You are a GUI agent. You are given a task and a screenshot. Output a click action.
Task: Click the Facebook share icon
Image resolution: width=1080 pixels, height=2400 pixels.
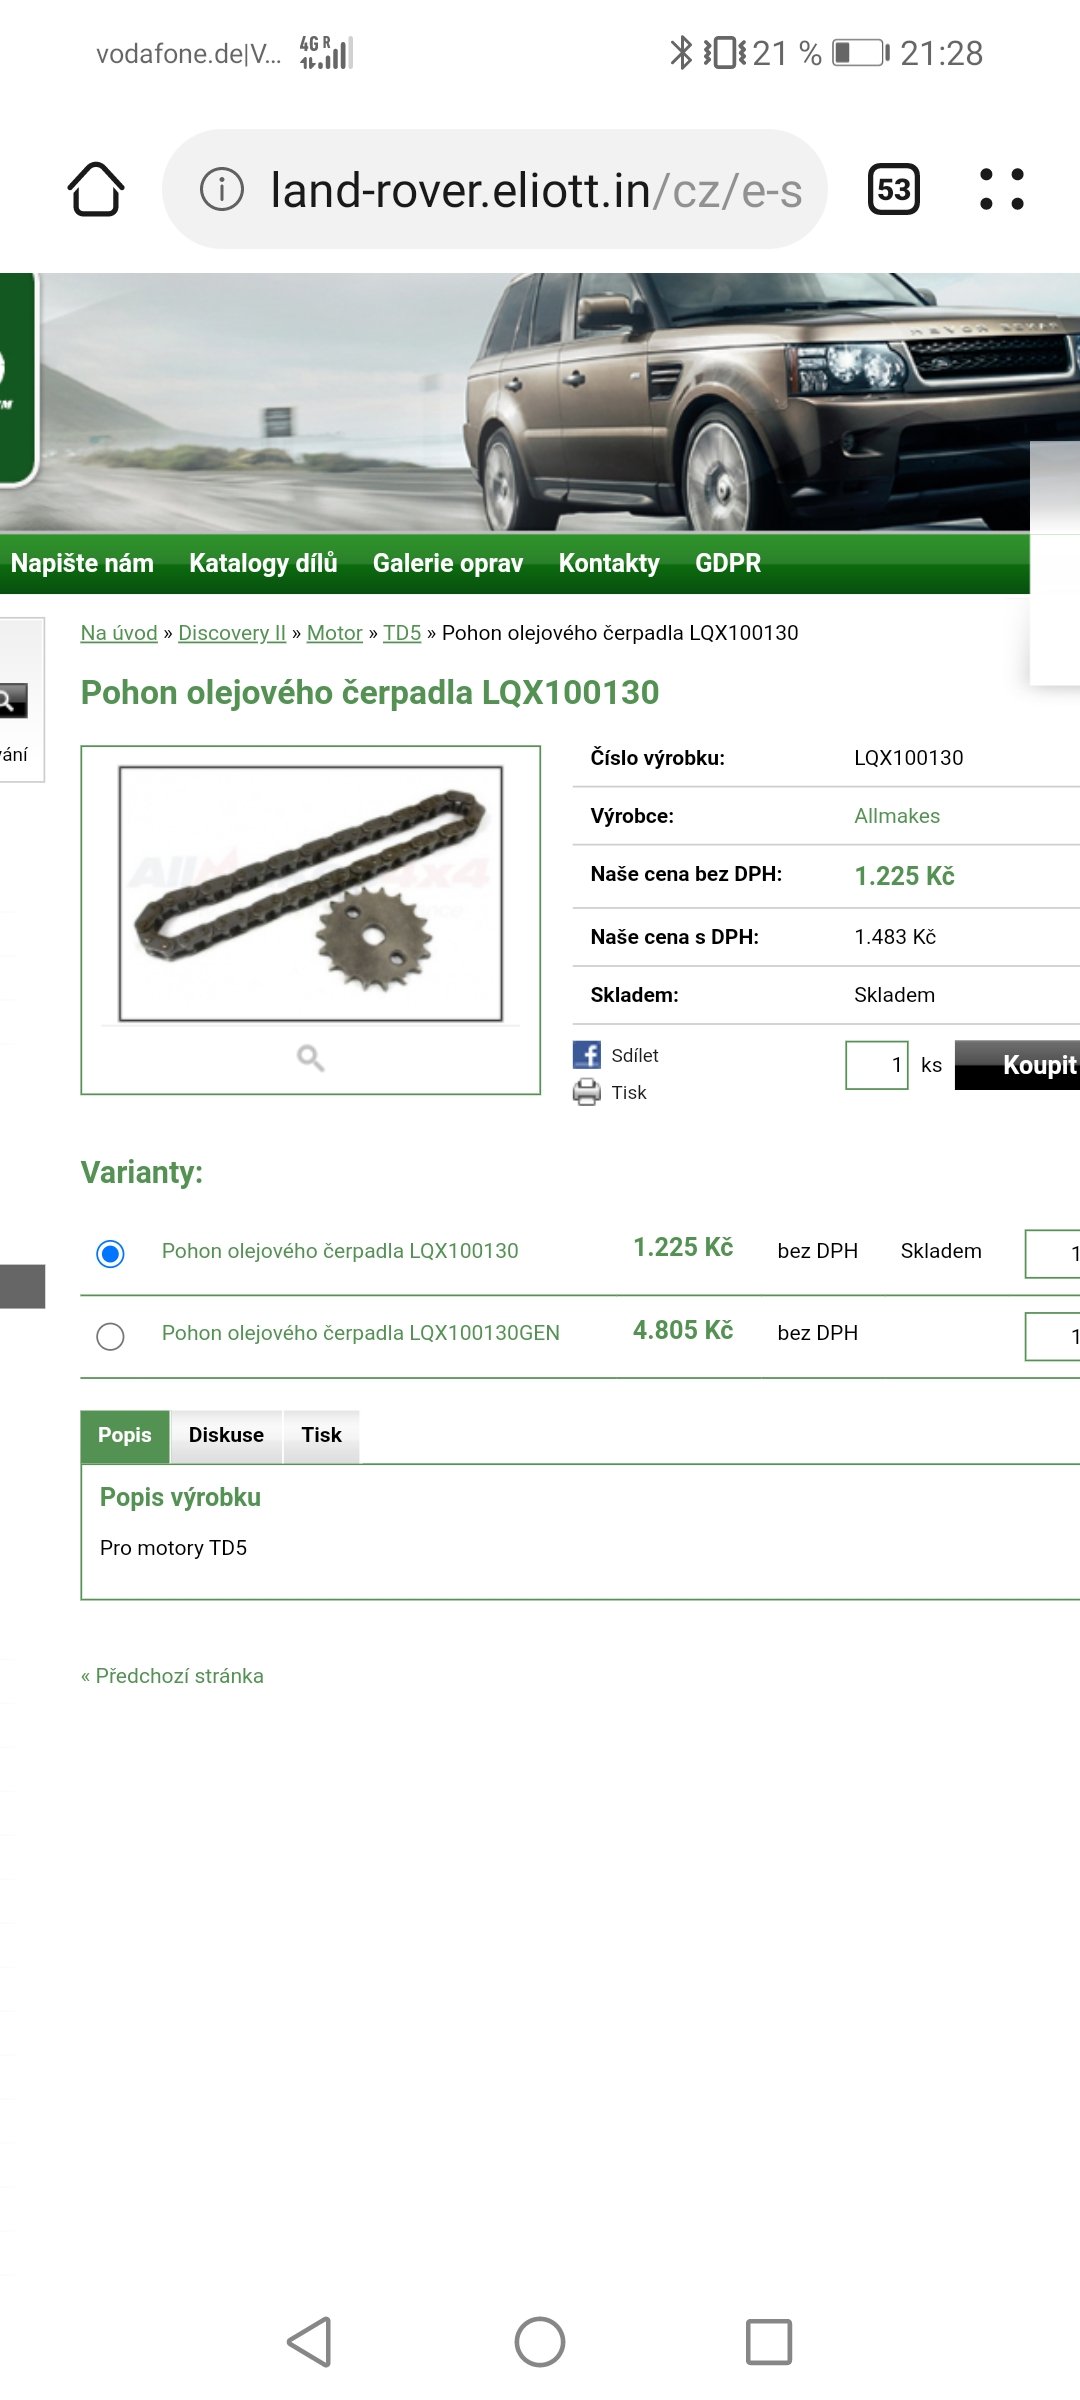click(x=587, y=1055)
